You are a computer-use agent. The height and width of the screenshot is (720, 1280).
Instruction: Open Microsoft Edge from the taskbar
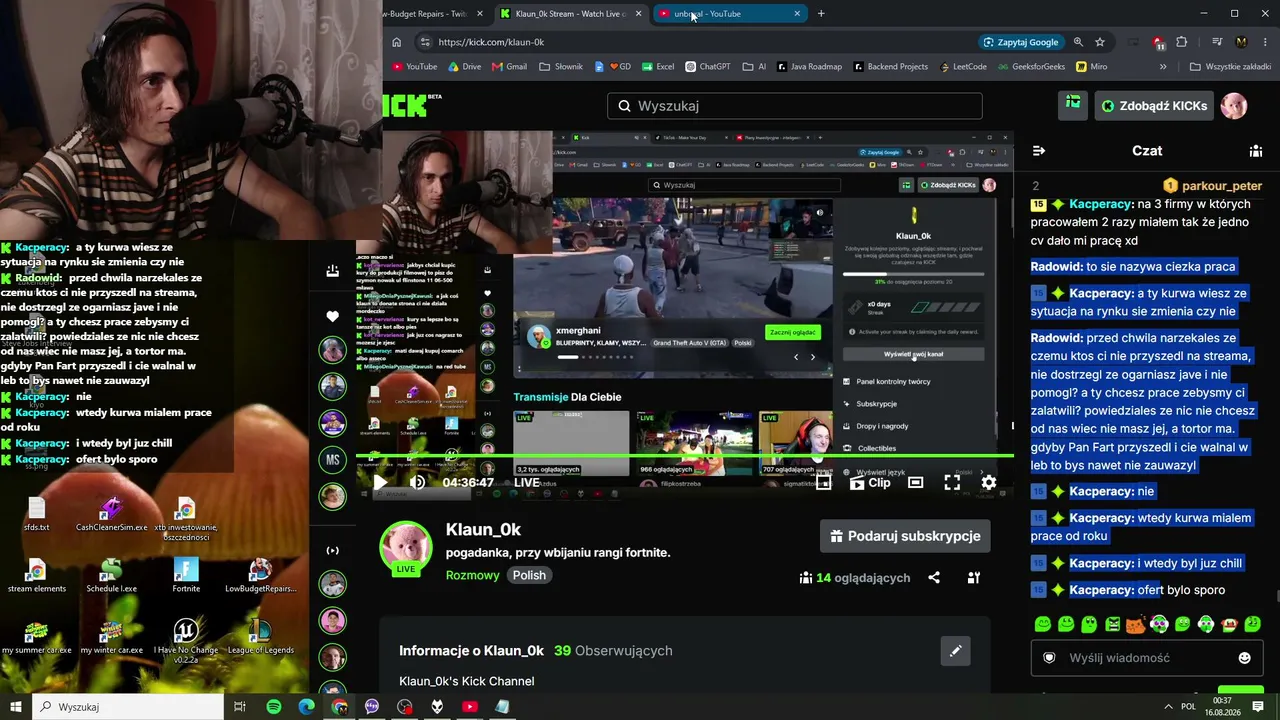[x=307, y=707]
